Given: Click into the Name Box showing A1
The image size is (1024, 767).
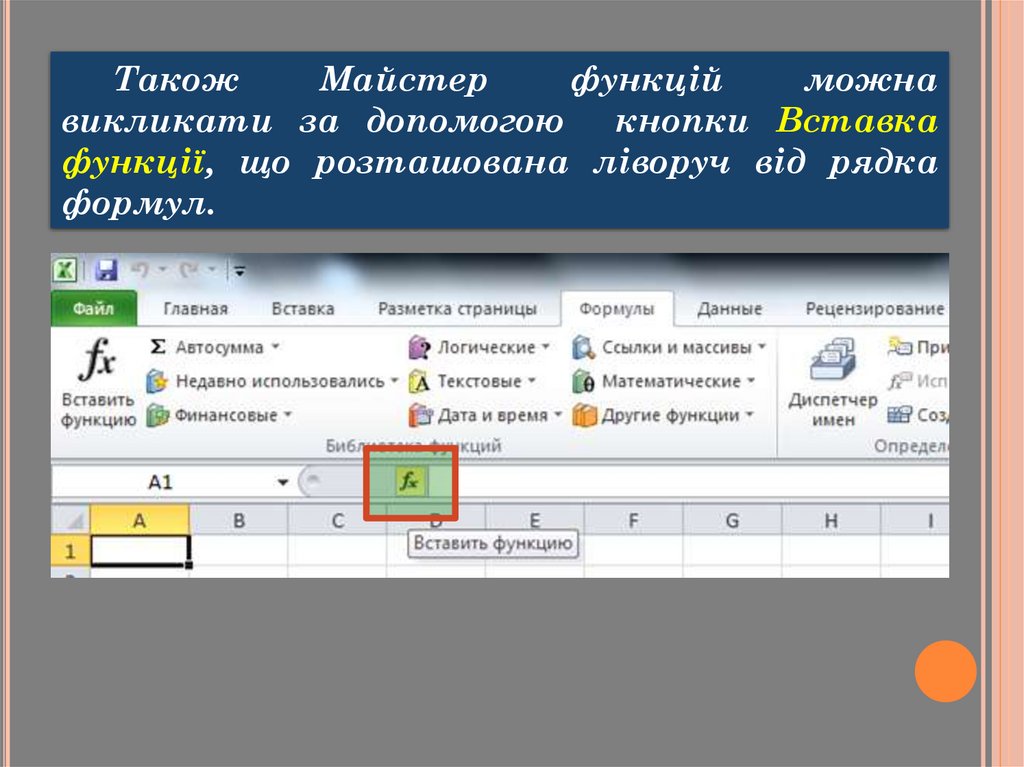Looking at the screenshot, I should (x=163, y=482).
